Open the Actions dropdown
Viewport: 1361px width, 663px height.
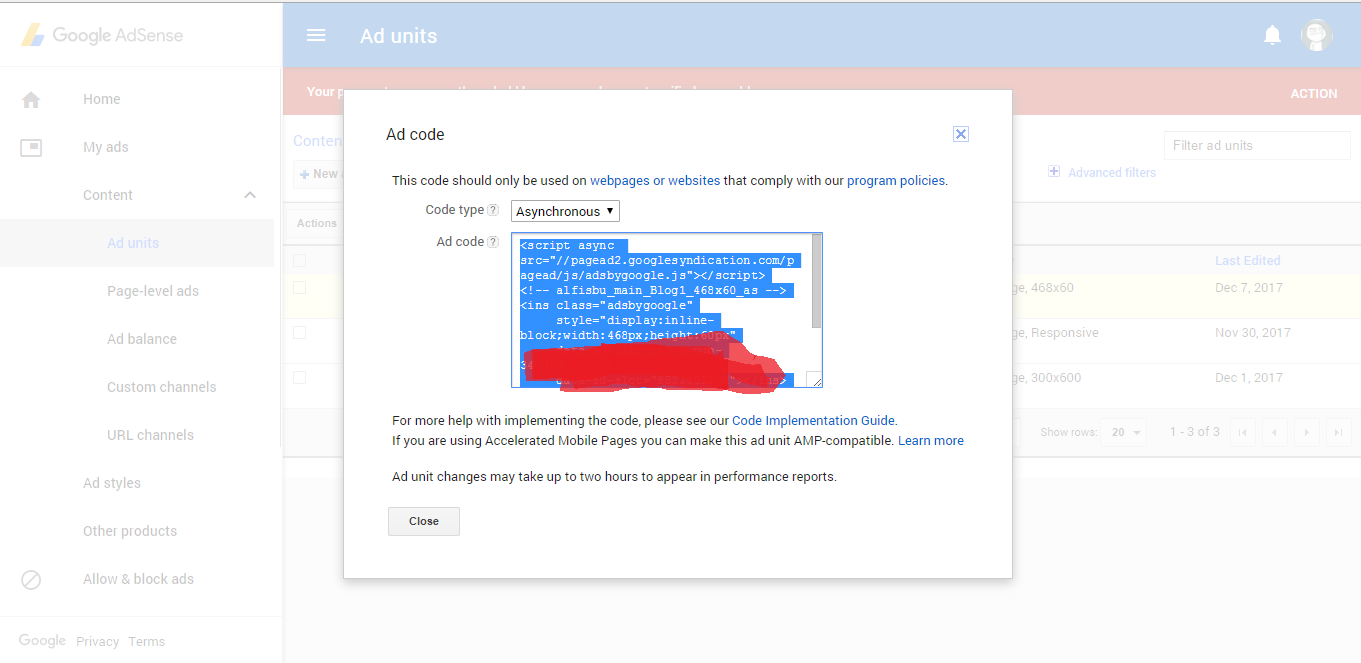316,223
